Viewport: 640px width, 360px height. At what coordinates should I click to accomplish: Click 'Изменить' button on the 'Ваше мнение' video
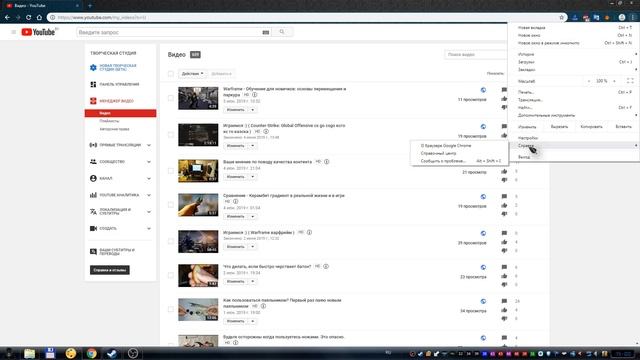[x=236, y=177]
